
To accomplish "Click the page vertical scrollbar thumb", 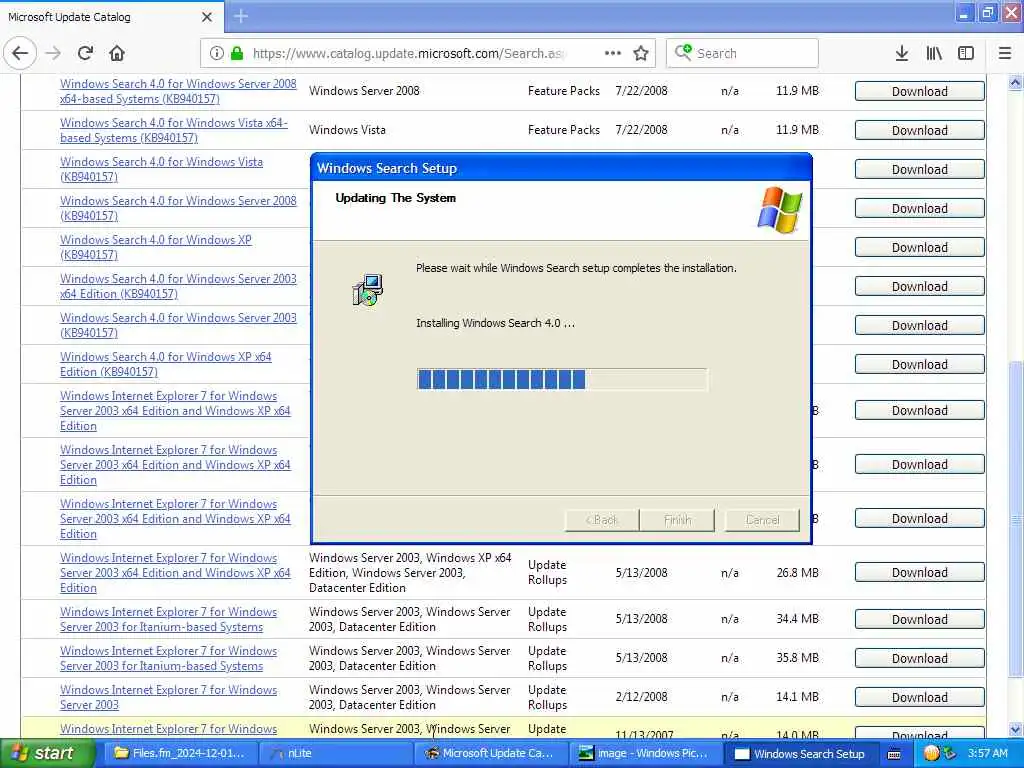I will 1016,519.
